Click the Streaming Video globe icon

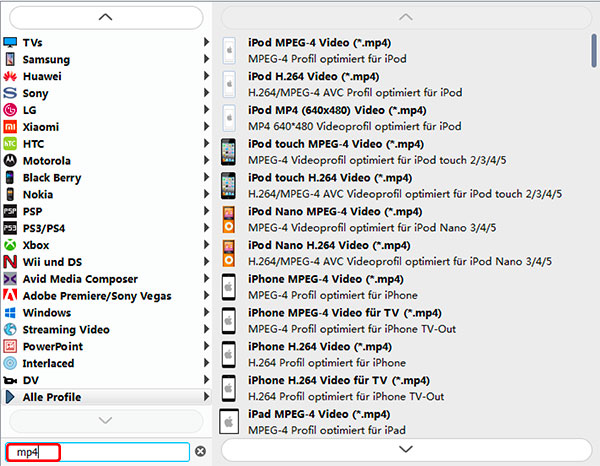pyautogui.click(x=10, y=329)
